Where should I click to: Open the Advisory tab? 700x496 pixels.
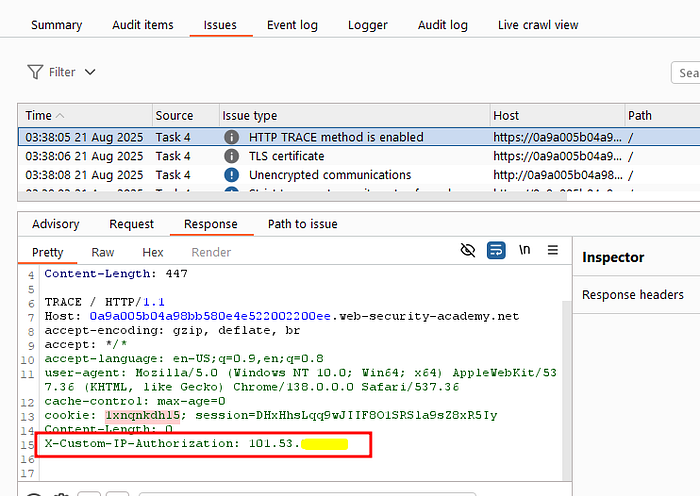tap(56, 224)
